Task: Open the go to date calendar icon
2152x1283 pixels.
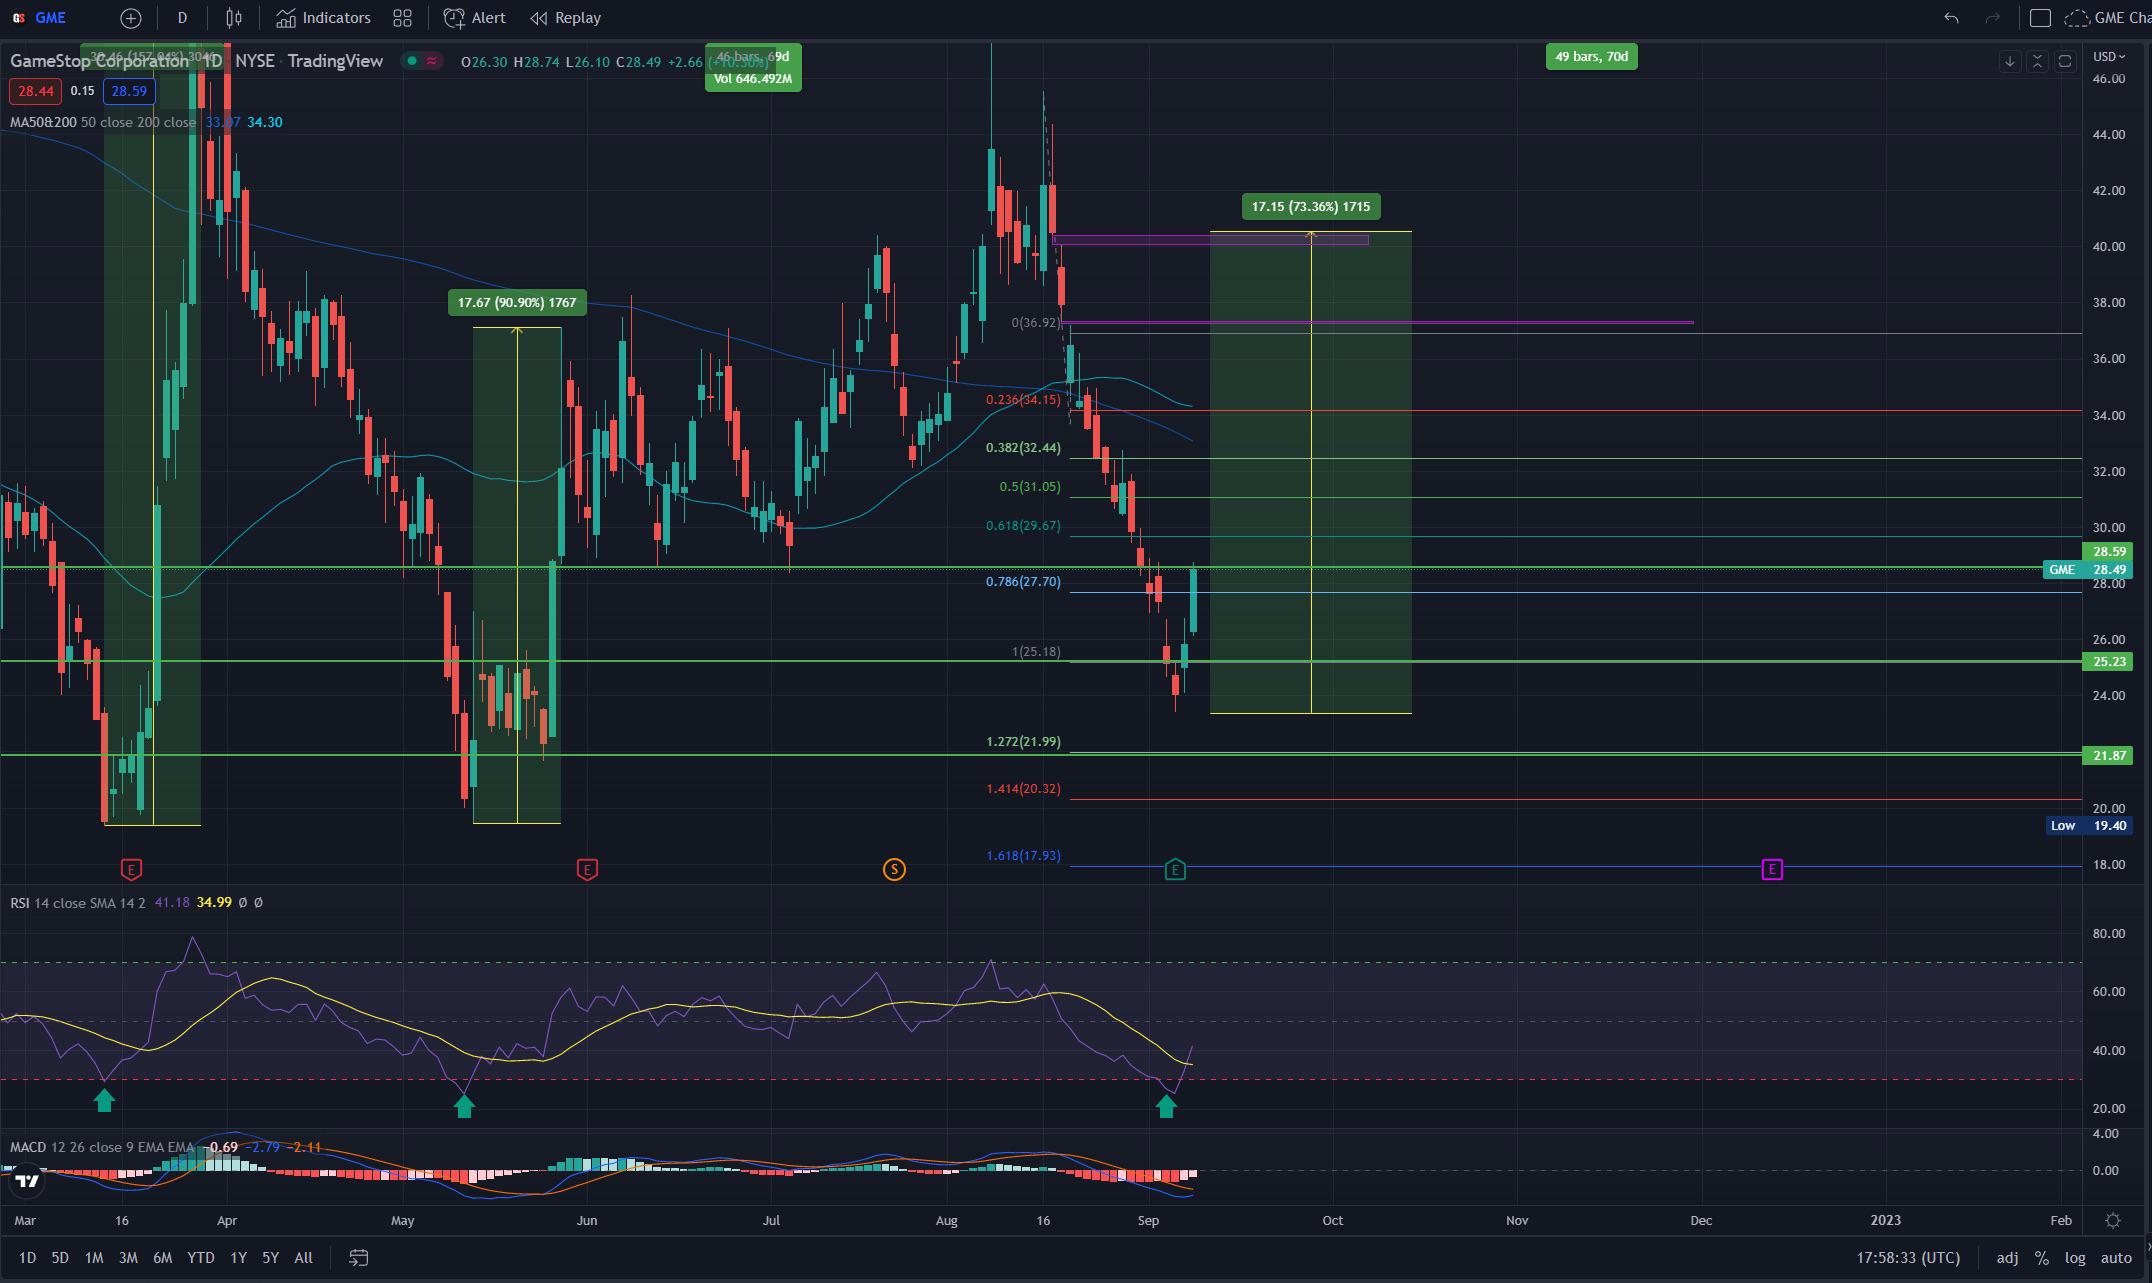Action: click(x=358, y=1258)
